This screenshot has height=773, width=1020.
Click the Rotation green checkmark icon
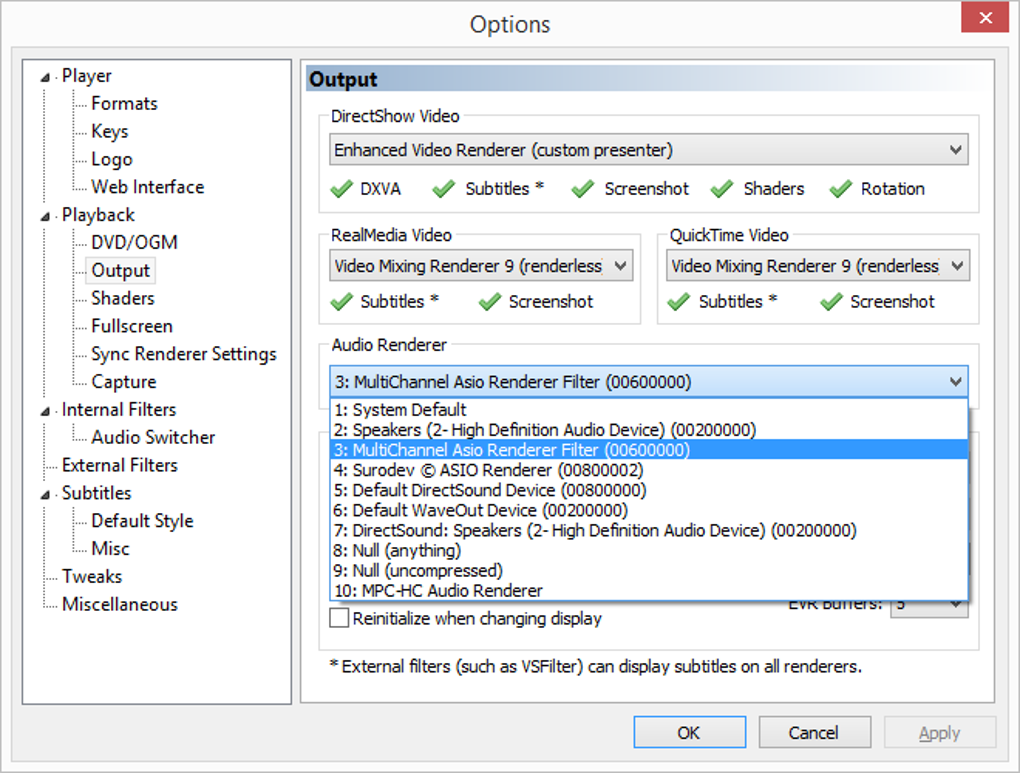[841, 189]
